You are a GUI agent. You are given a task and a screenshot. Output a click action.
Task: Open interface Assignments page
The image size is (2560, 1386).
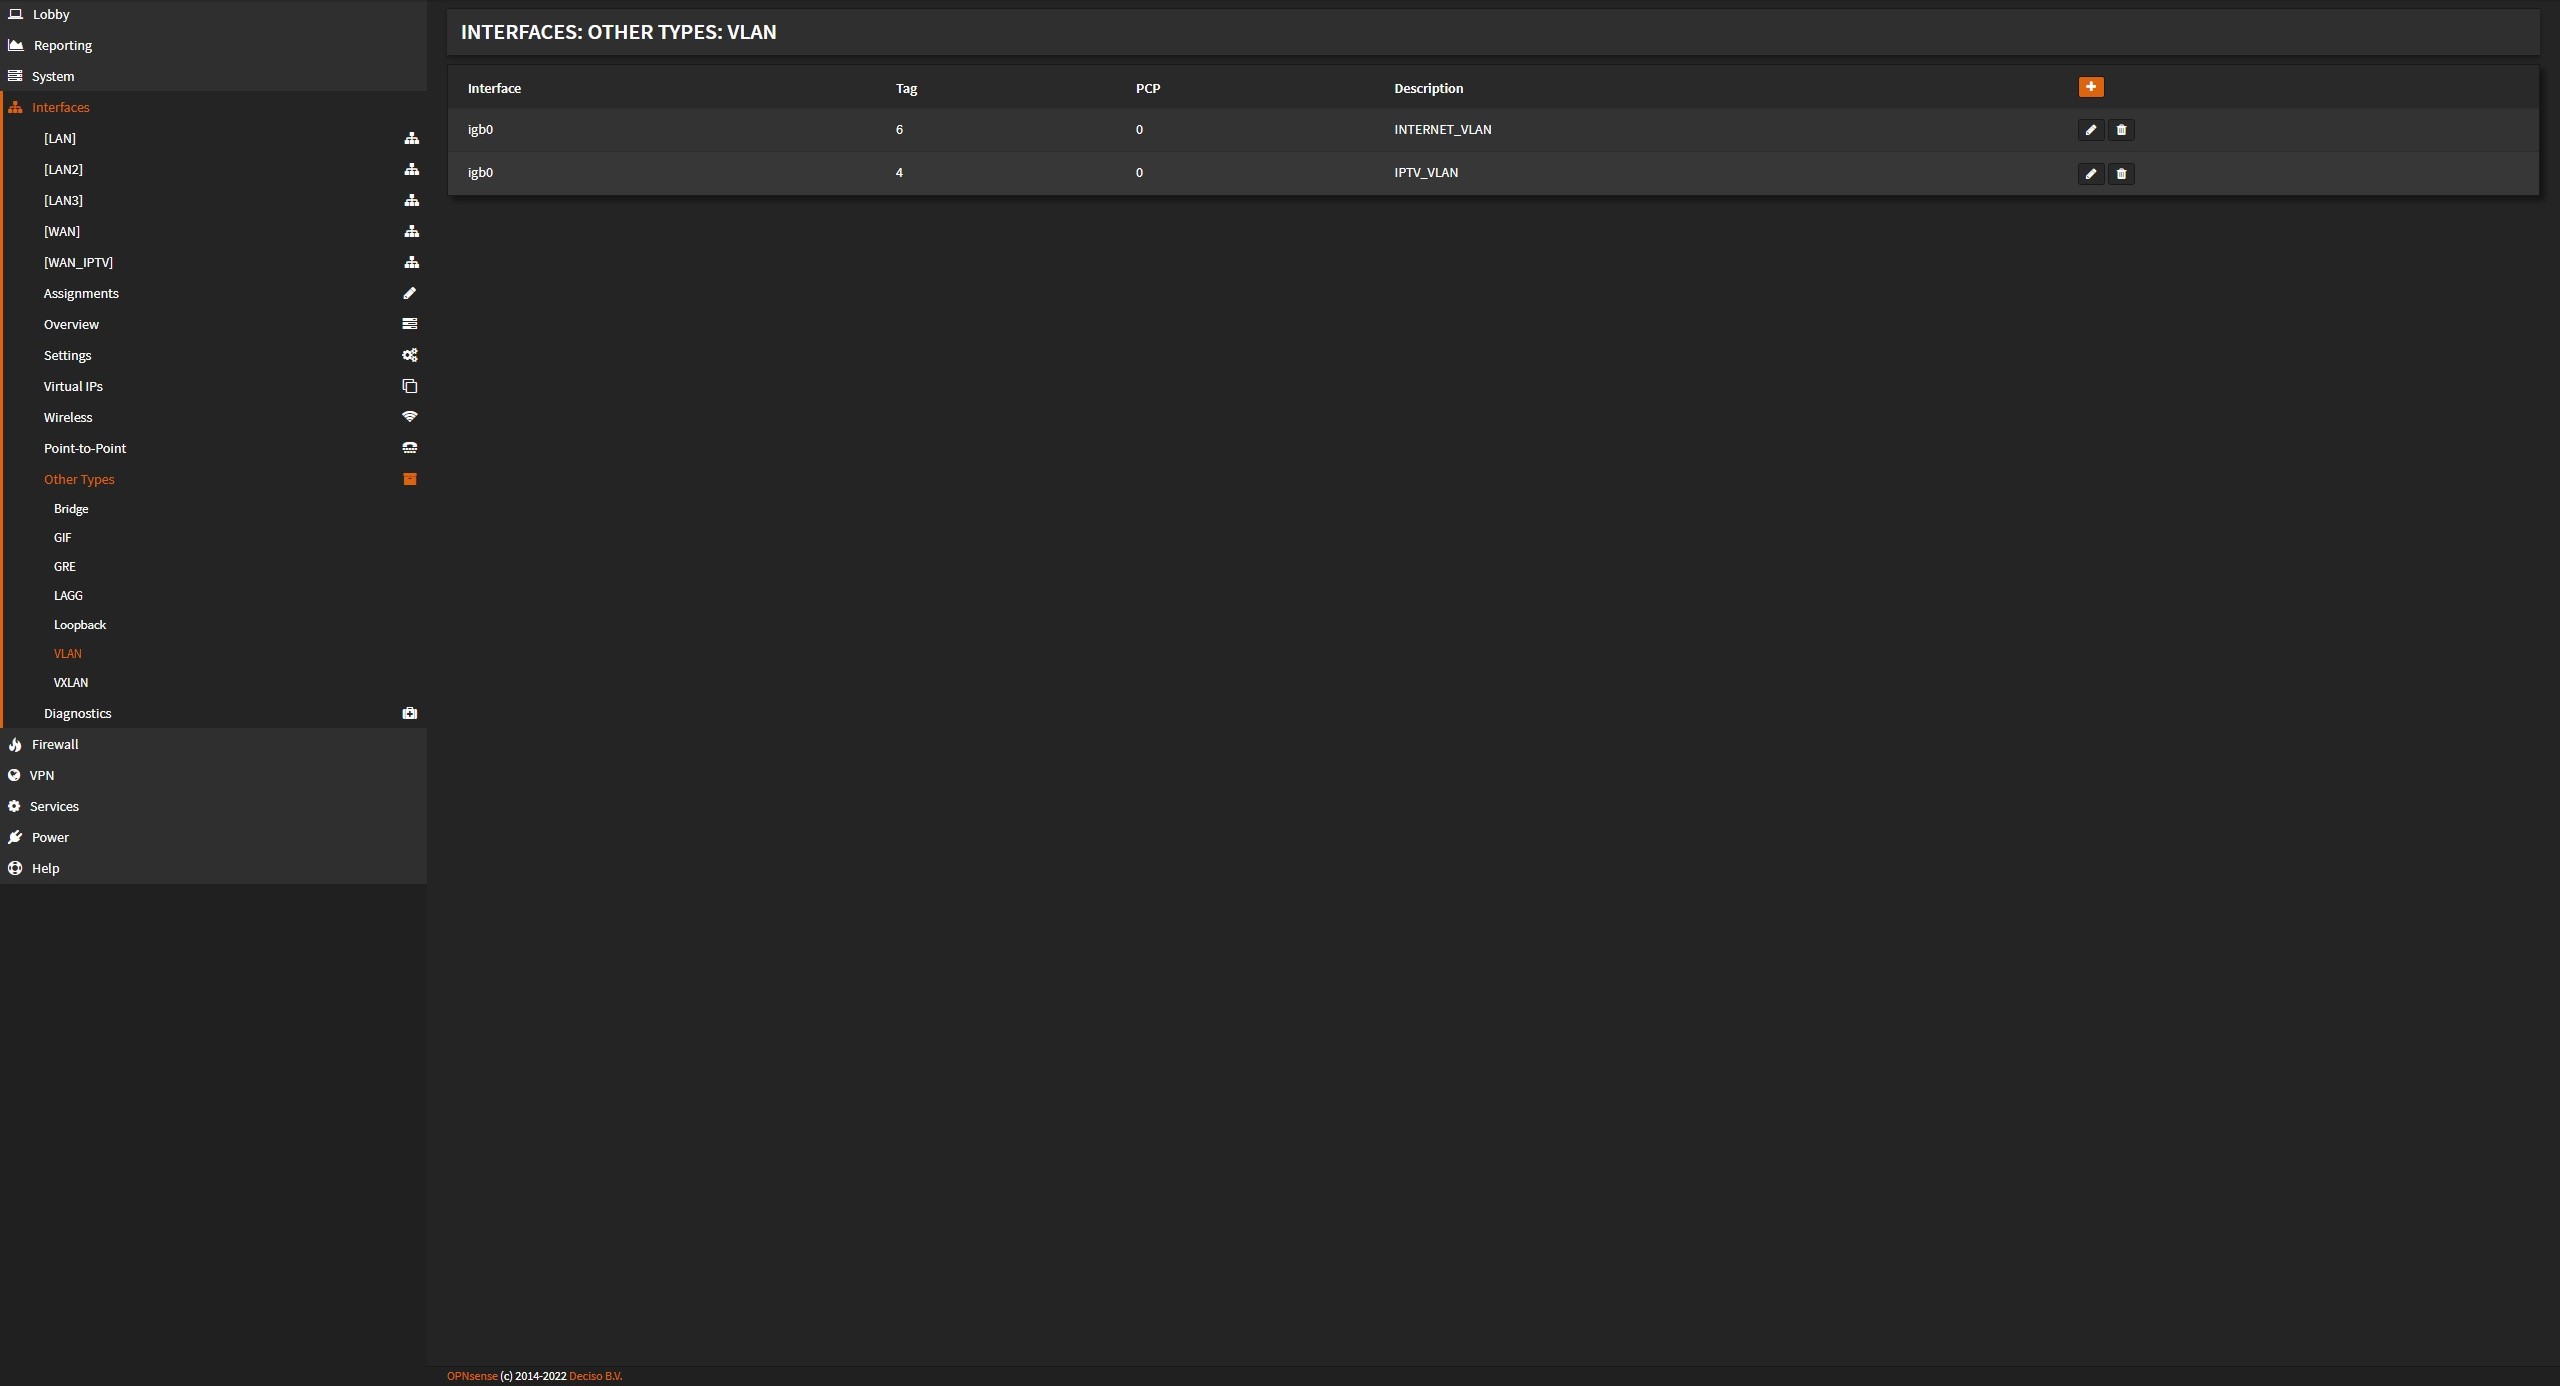[x=81, y=293]
